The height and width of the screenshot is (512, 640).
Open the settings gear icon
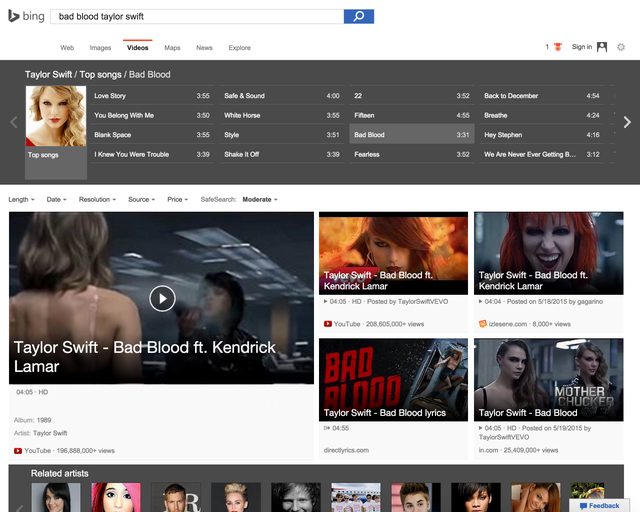(x=621, y=47)
